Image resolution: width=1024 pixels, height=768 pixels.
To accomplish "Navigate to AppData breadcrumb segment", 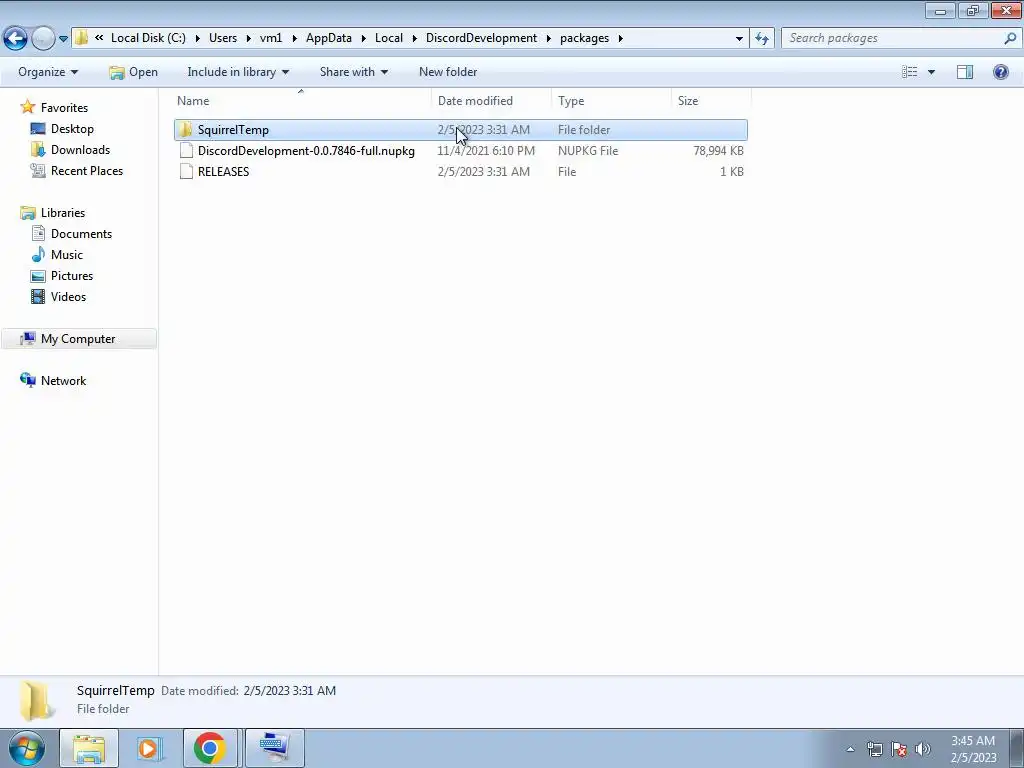I will tap(328, 38).
